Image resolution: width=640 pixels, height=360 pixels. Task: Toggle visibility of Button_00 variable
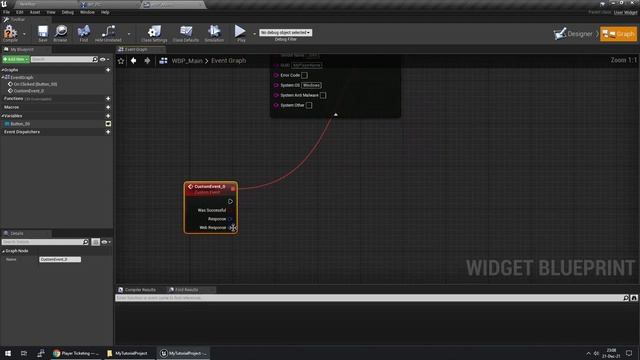pyautogui.click(x=108, y=124)
